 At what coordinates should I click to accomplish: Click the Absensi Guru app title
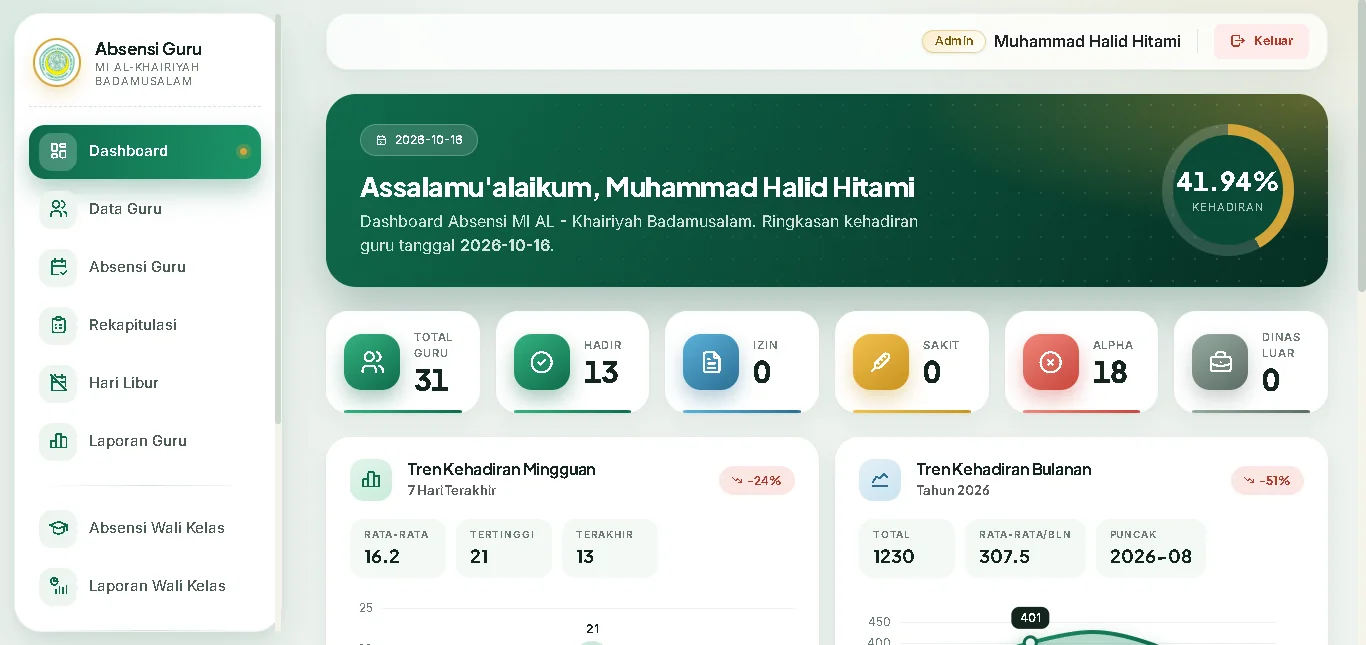148,48
